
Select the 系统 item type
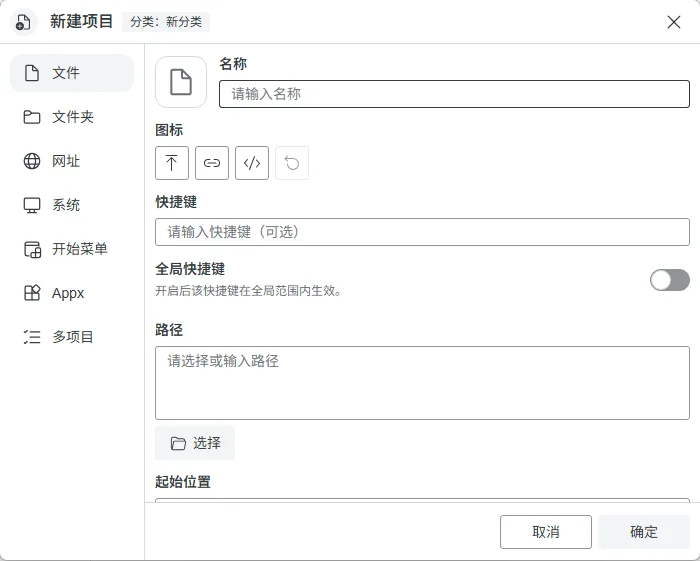72,205
